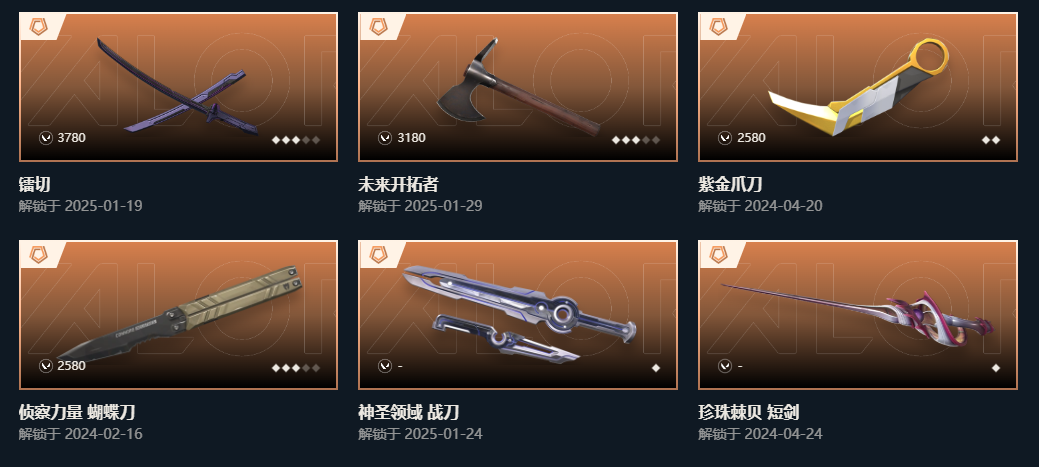Click the badge icon on the 未来开拓者 card
The image size is (1039, 467).
tap(378, 27)
